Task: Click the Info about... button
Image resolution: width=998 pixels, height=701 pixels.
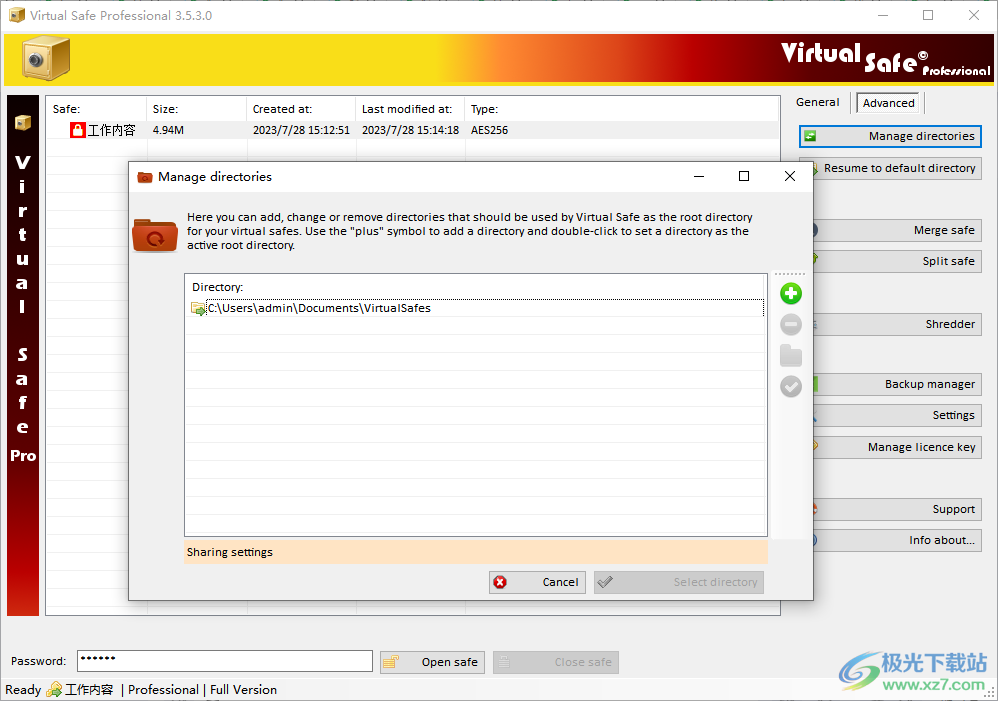Action: click(x=897, y=540)
